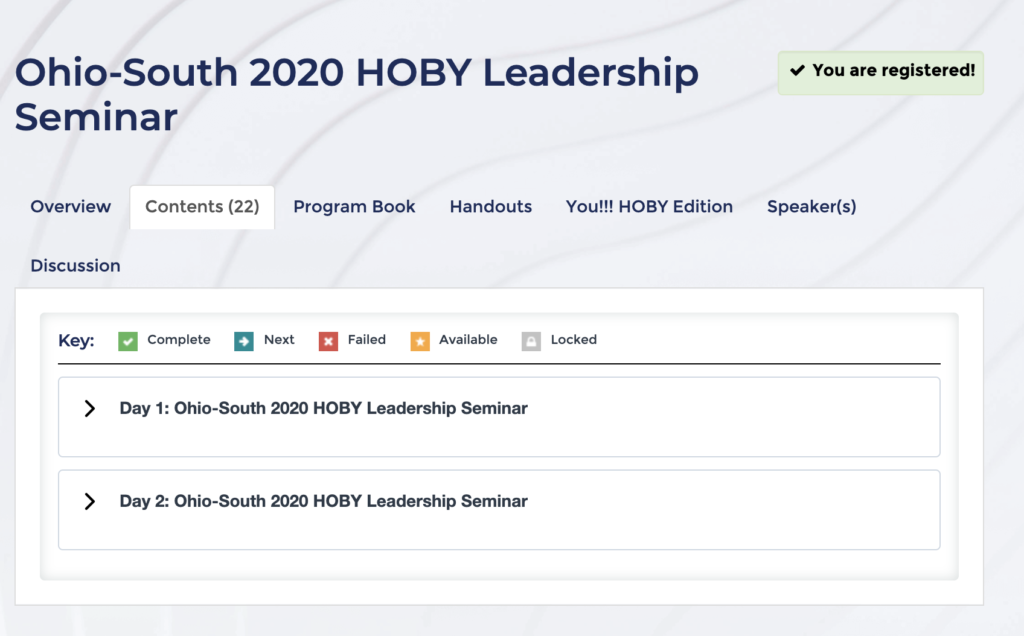1024x636 pixels.
Task: Click the Failed legend label
Action: (366, 340)
